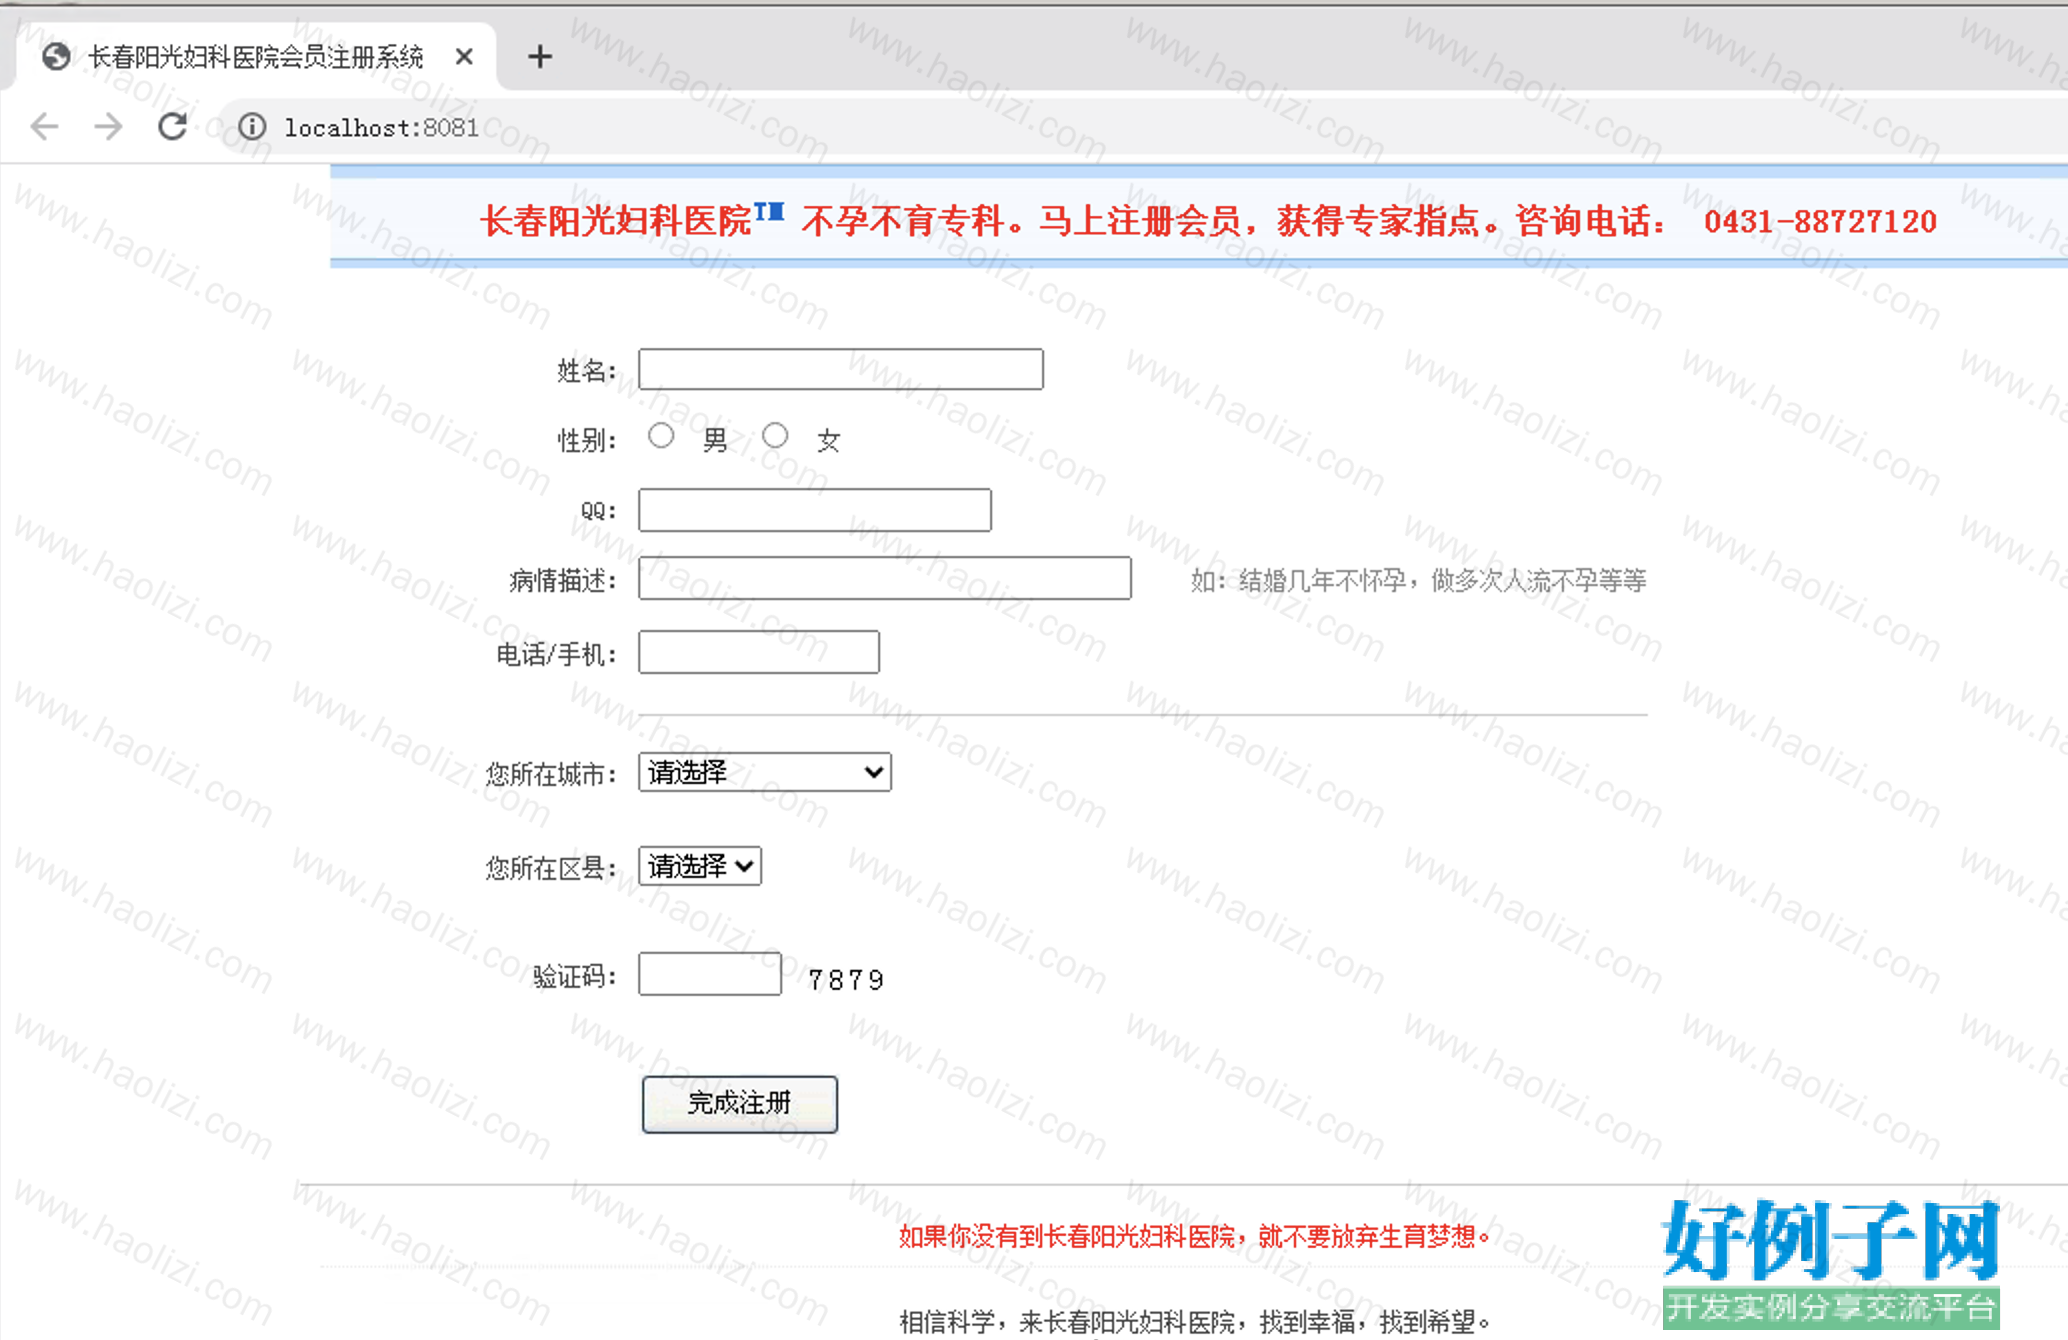Click the globe favicon on the tab
Image resolution: width=2068 pixels, height=1340 pixels.
[56, 57]
